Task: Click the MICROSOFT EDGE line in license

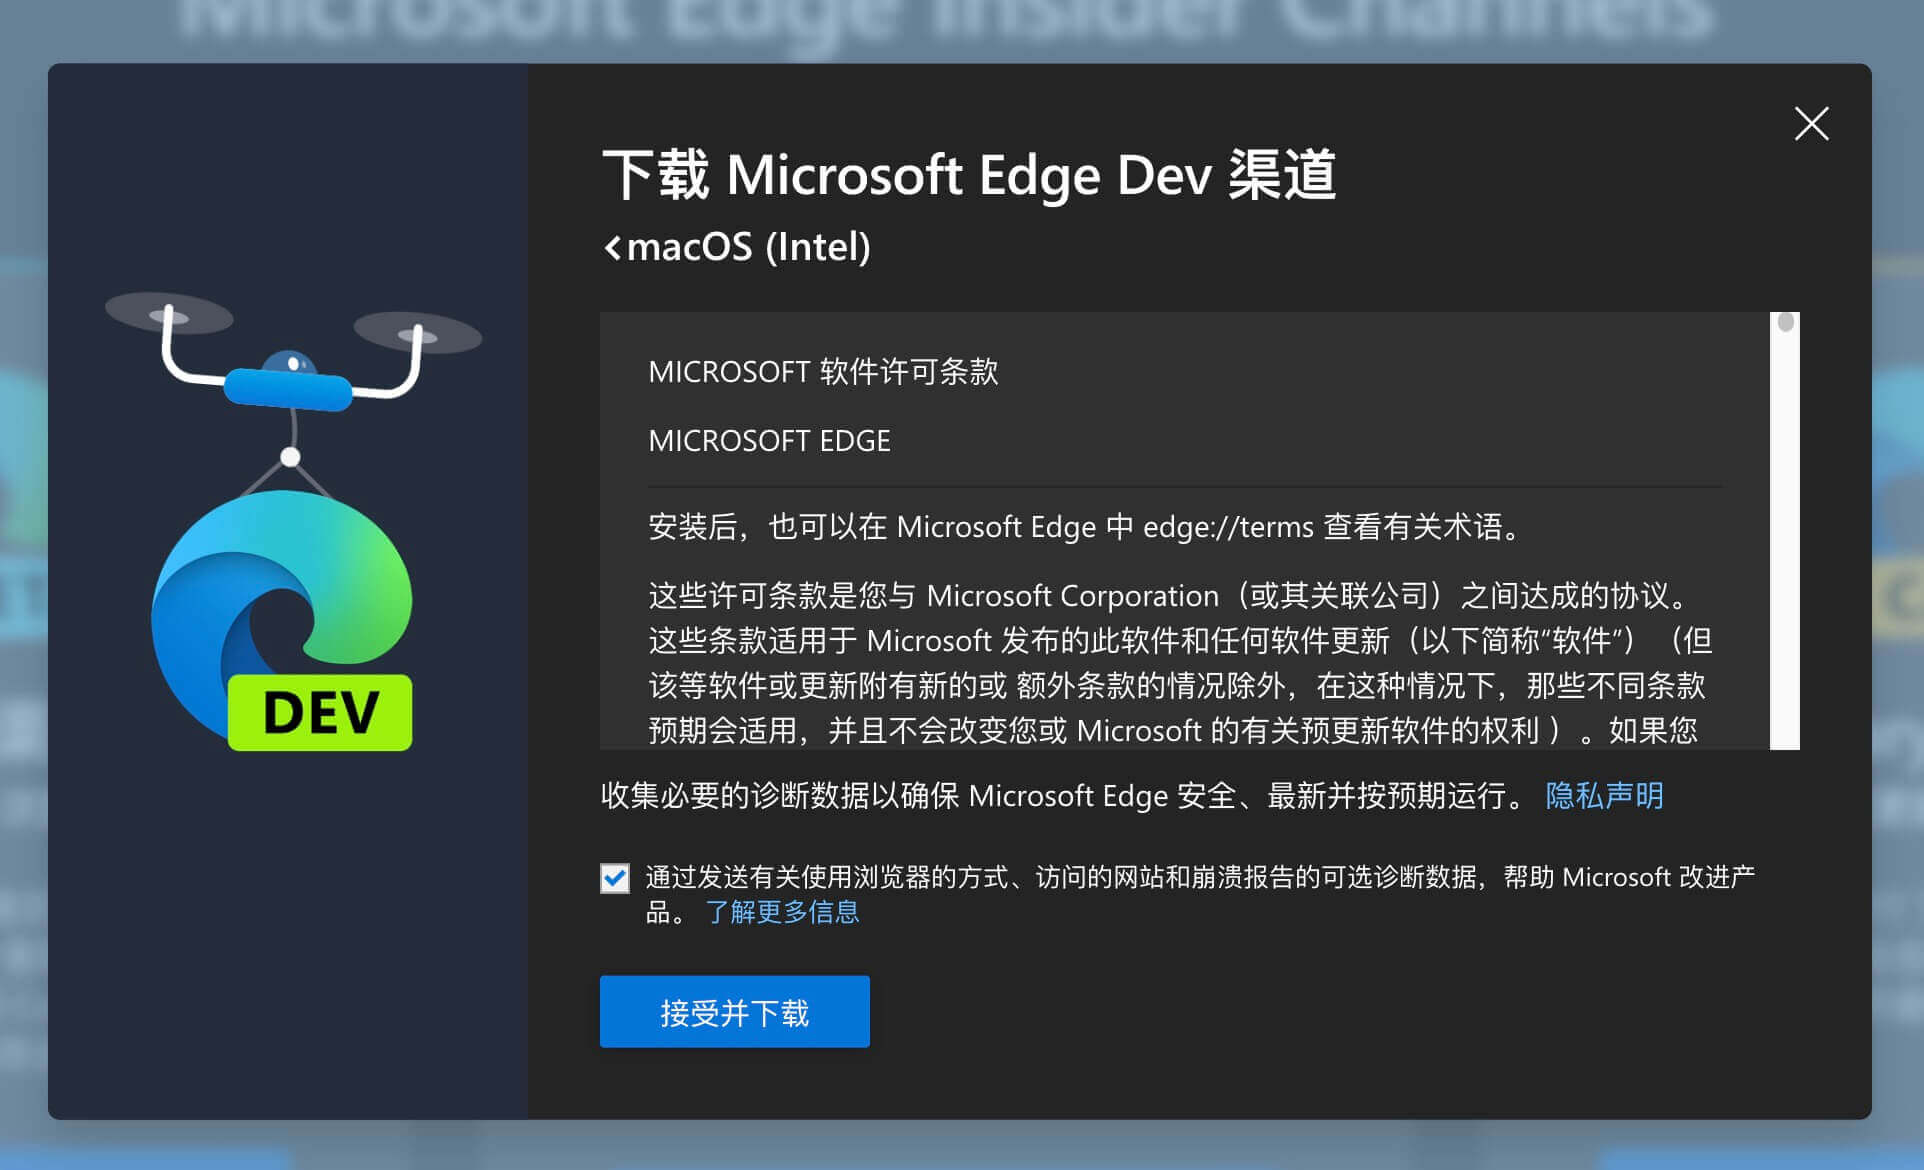Action: (769, 441)
